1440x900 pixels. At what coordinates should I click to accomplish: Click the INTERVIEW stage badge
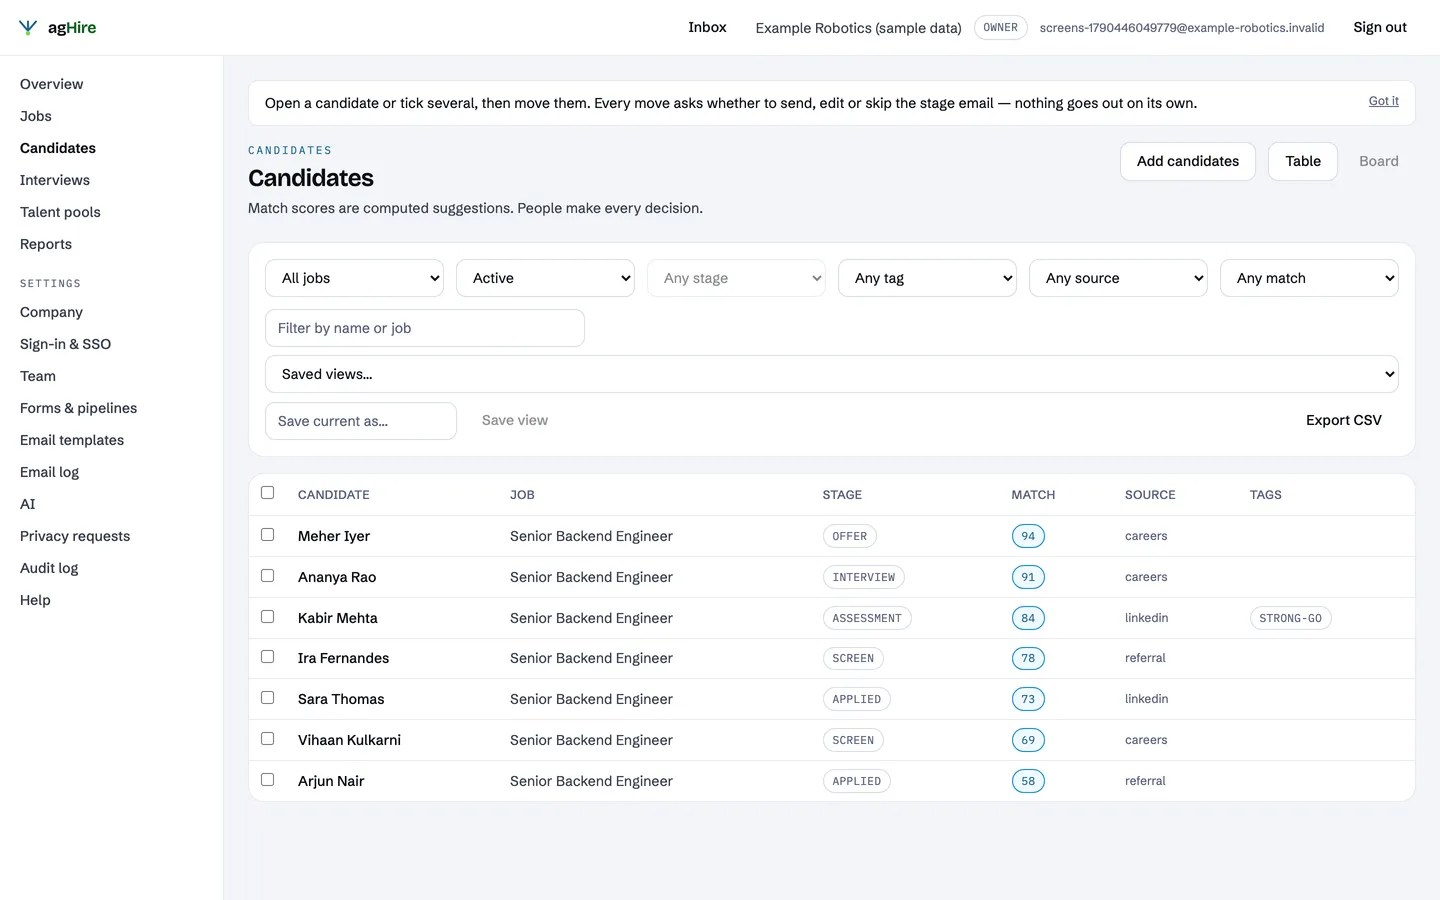pos(864,577)
